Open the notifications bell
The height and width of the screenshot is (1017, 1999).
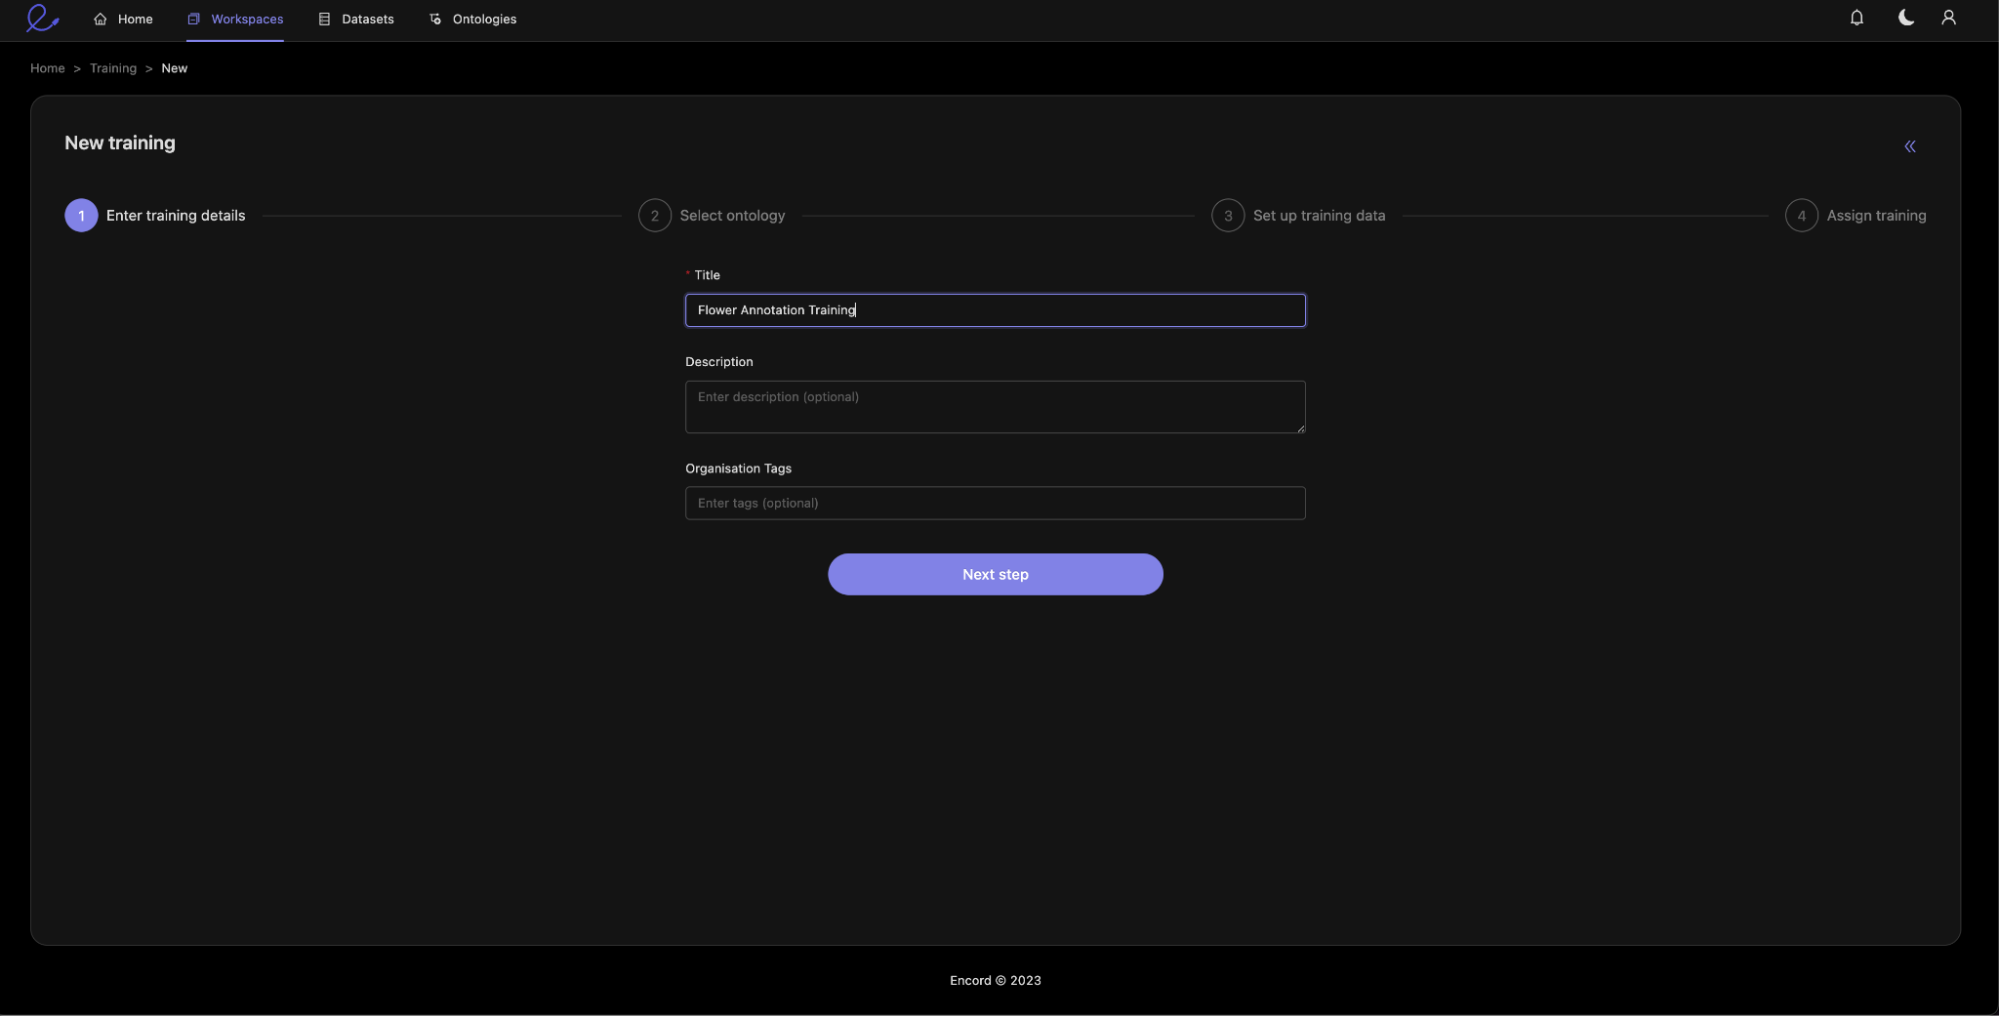(1856, 18)
